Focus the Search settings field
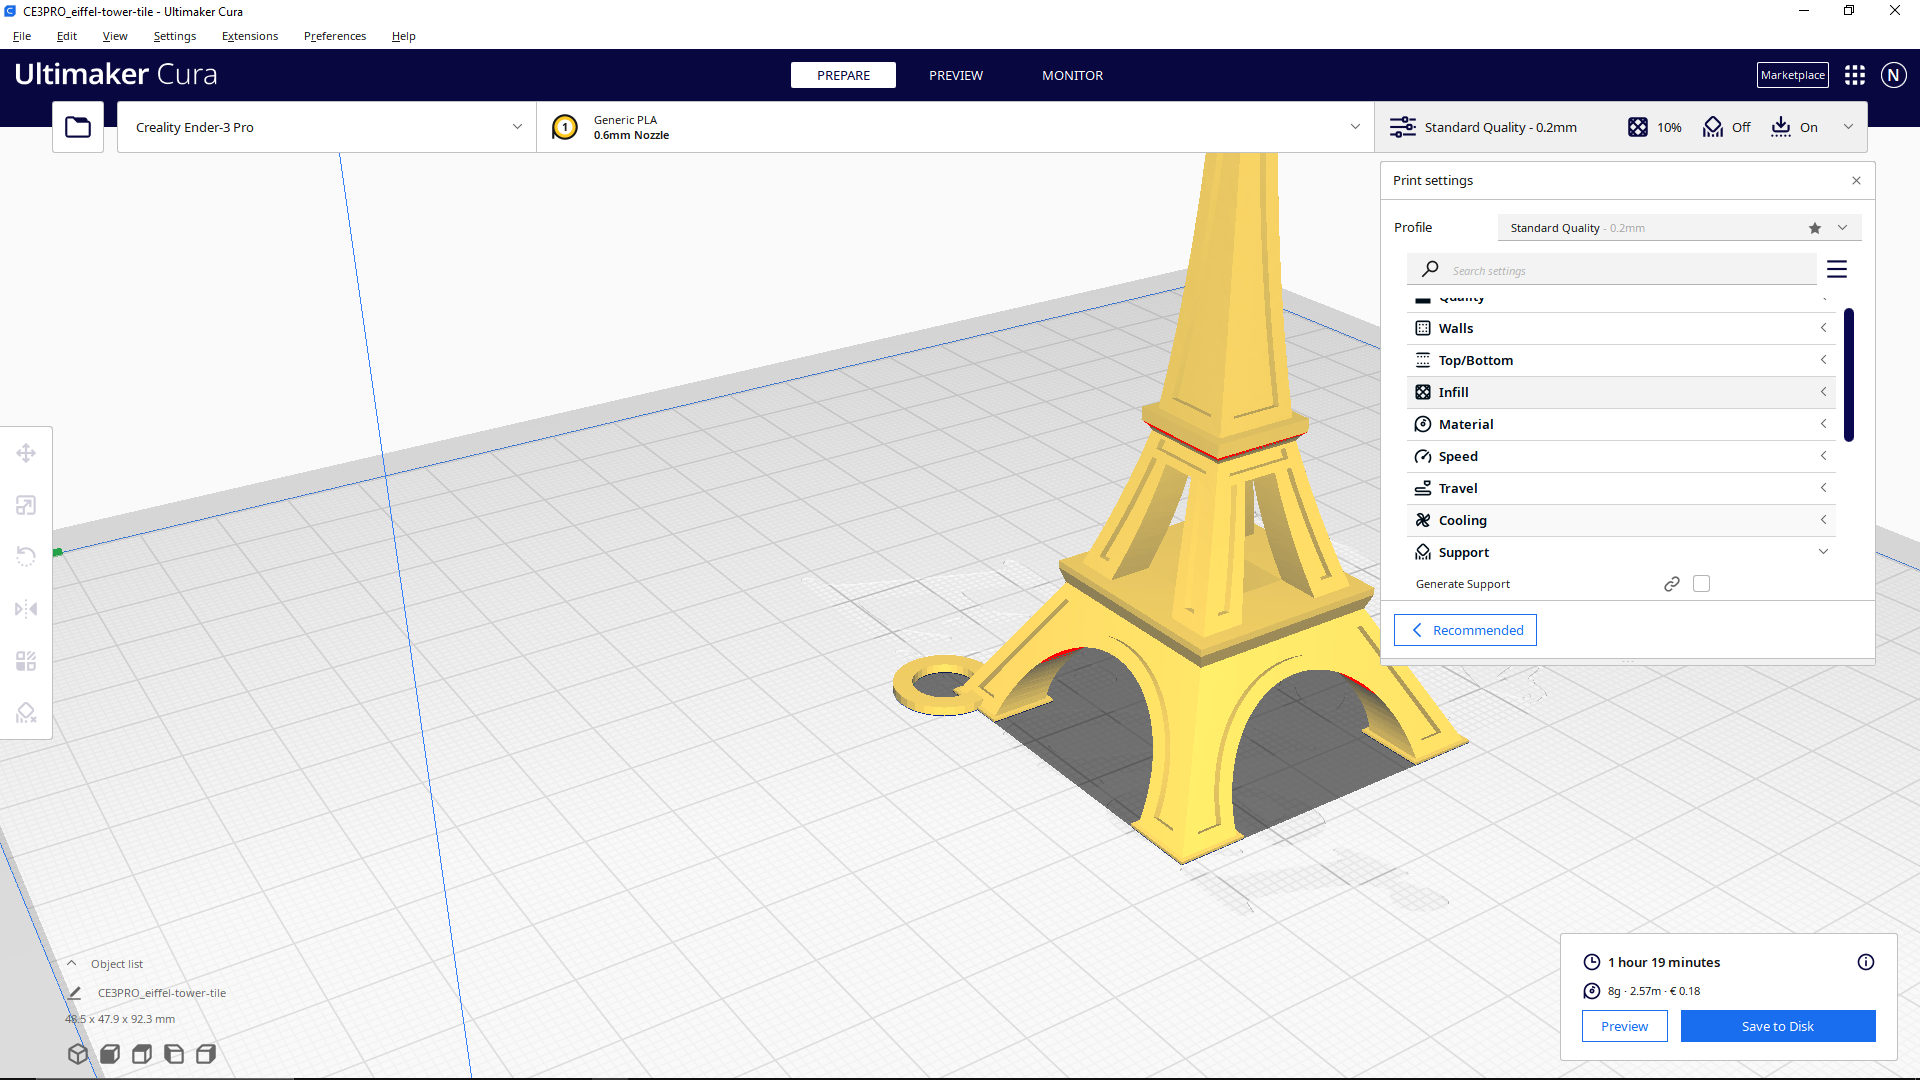 (x=1612, y=270)
